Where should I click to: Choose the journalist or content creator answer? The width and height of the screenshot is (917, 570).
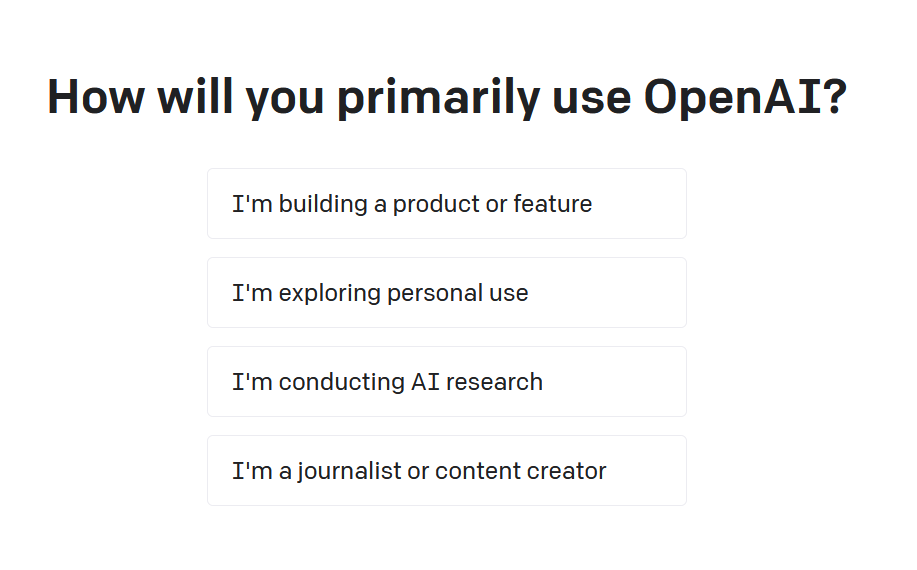click(x=447, y=470)
